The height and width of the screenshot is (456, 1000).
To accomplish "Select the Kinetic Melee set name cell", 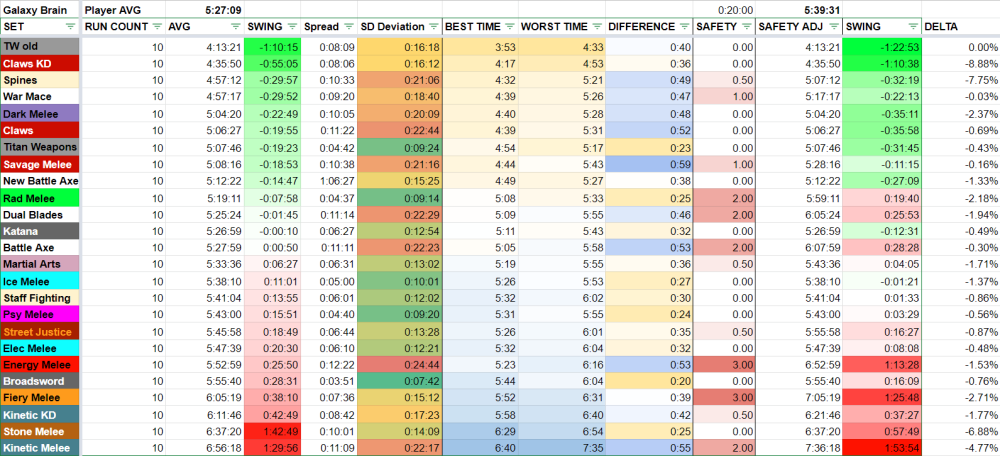I will pyautogui.click(x=40, y=447).
